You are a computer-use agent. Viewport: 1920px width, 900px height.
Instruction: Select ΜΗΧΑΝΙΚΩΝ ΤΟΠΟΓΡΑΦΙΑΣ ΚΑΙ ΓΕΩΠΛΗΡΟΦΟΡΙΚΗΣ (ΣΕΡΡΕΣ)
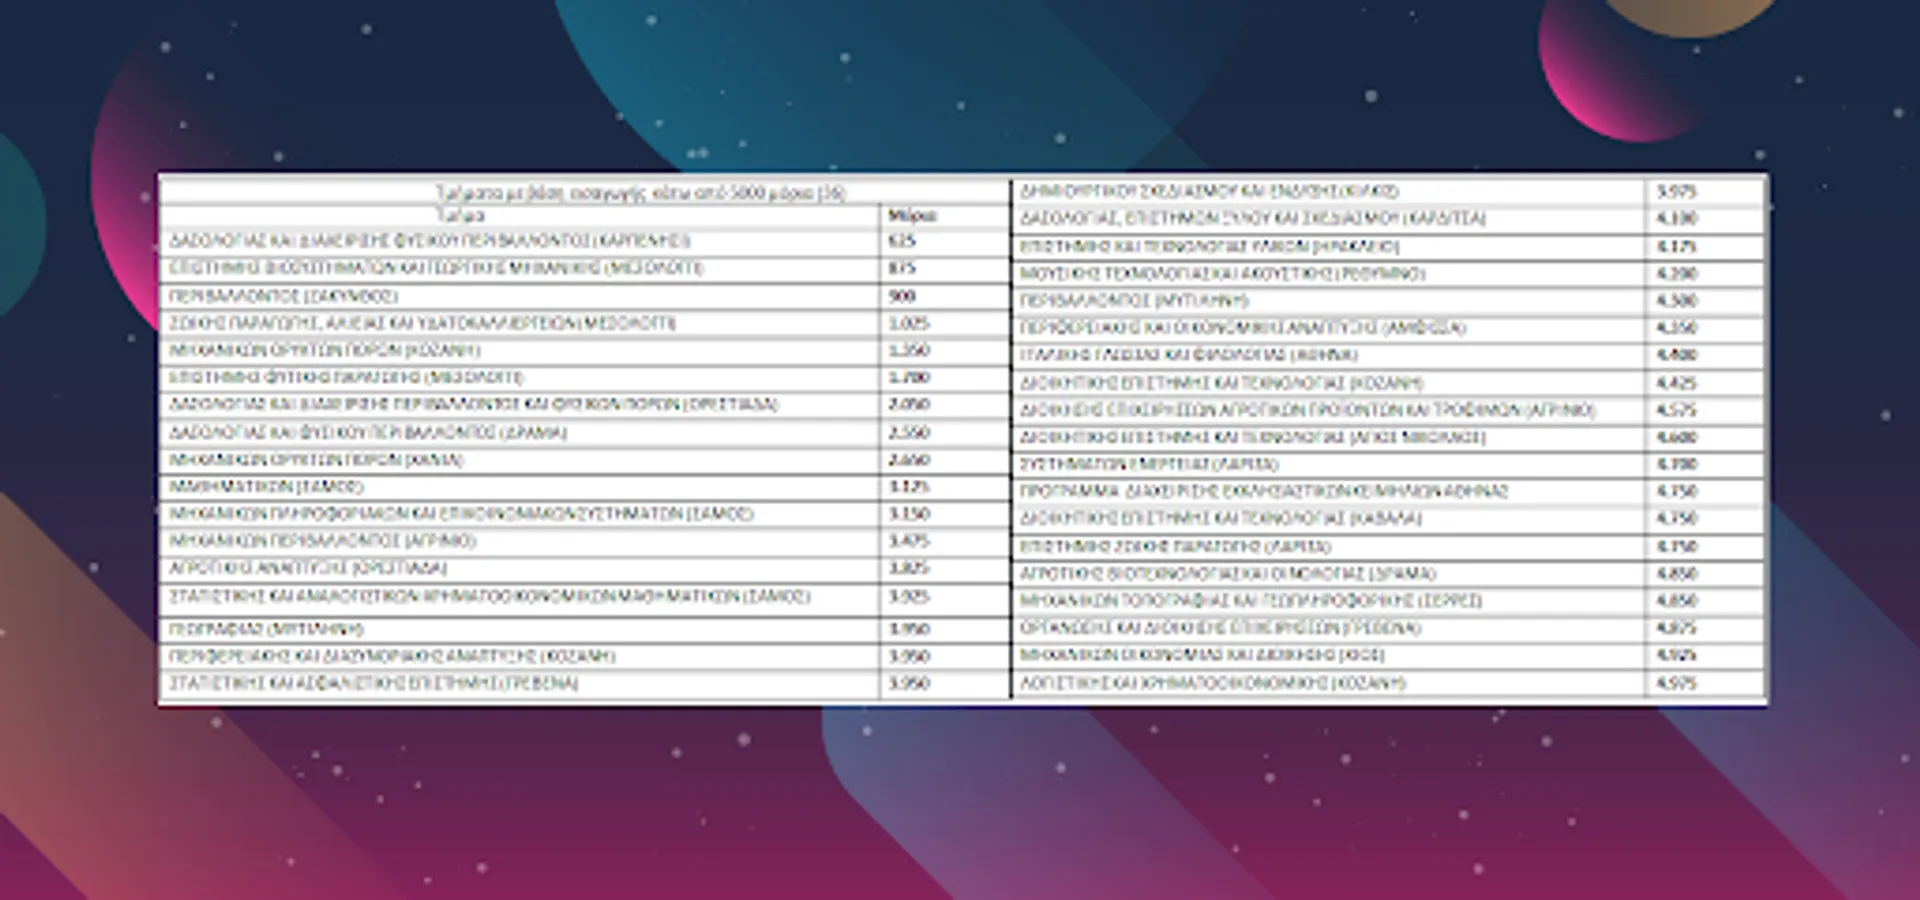pyautogui.click(x=1251, y=600)
